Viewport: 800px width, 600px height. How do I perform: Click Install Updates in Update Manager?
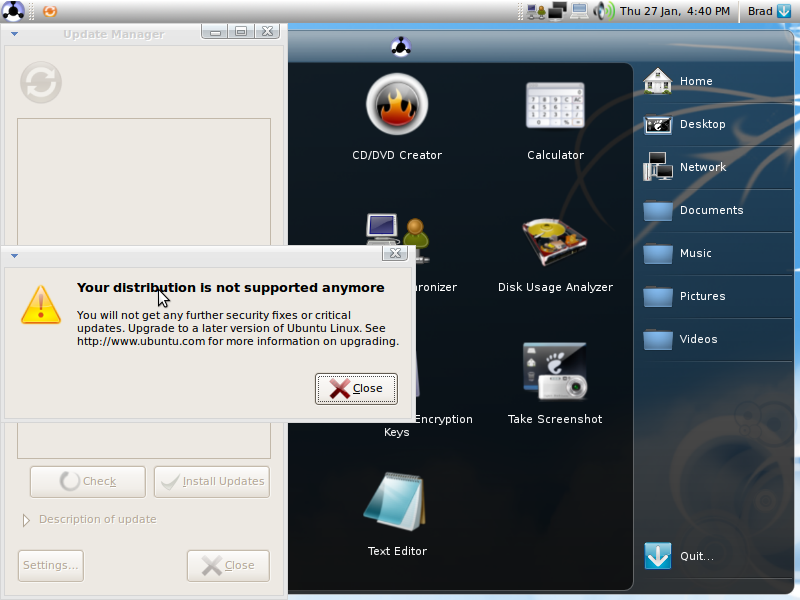coord(212,482)
